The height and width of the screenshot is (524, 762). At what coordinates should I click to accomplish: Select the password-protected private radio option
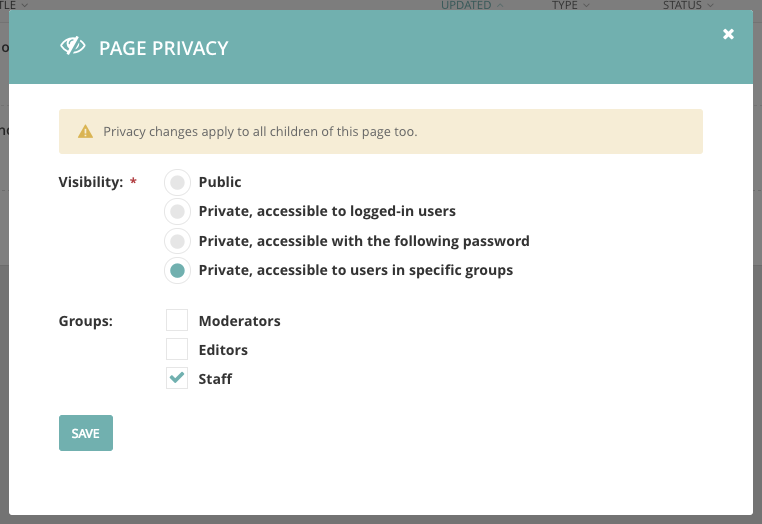(177, 241)
